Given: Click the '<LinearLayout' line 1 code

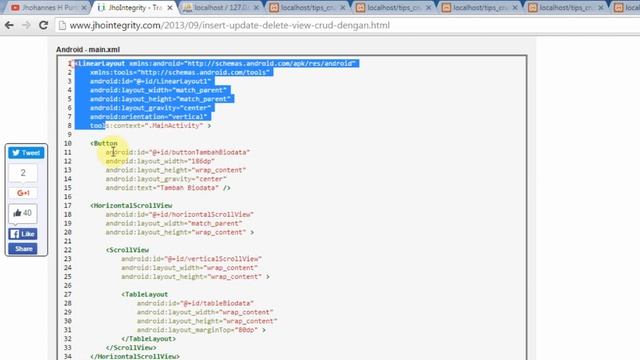Looking at the screenshot, I should pyautogui.click(x=216, y=63).
